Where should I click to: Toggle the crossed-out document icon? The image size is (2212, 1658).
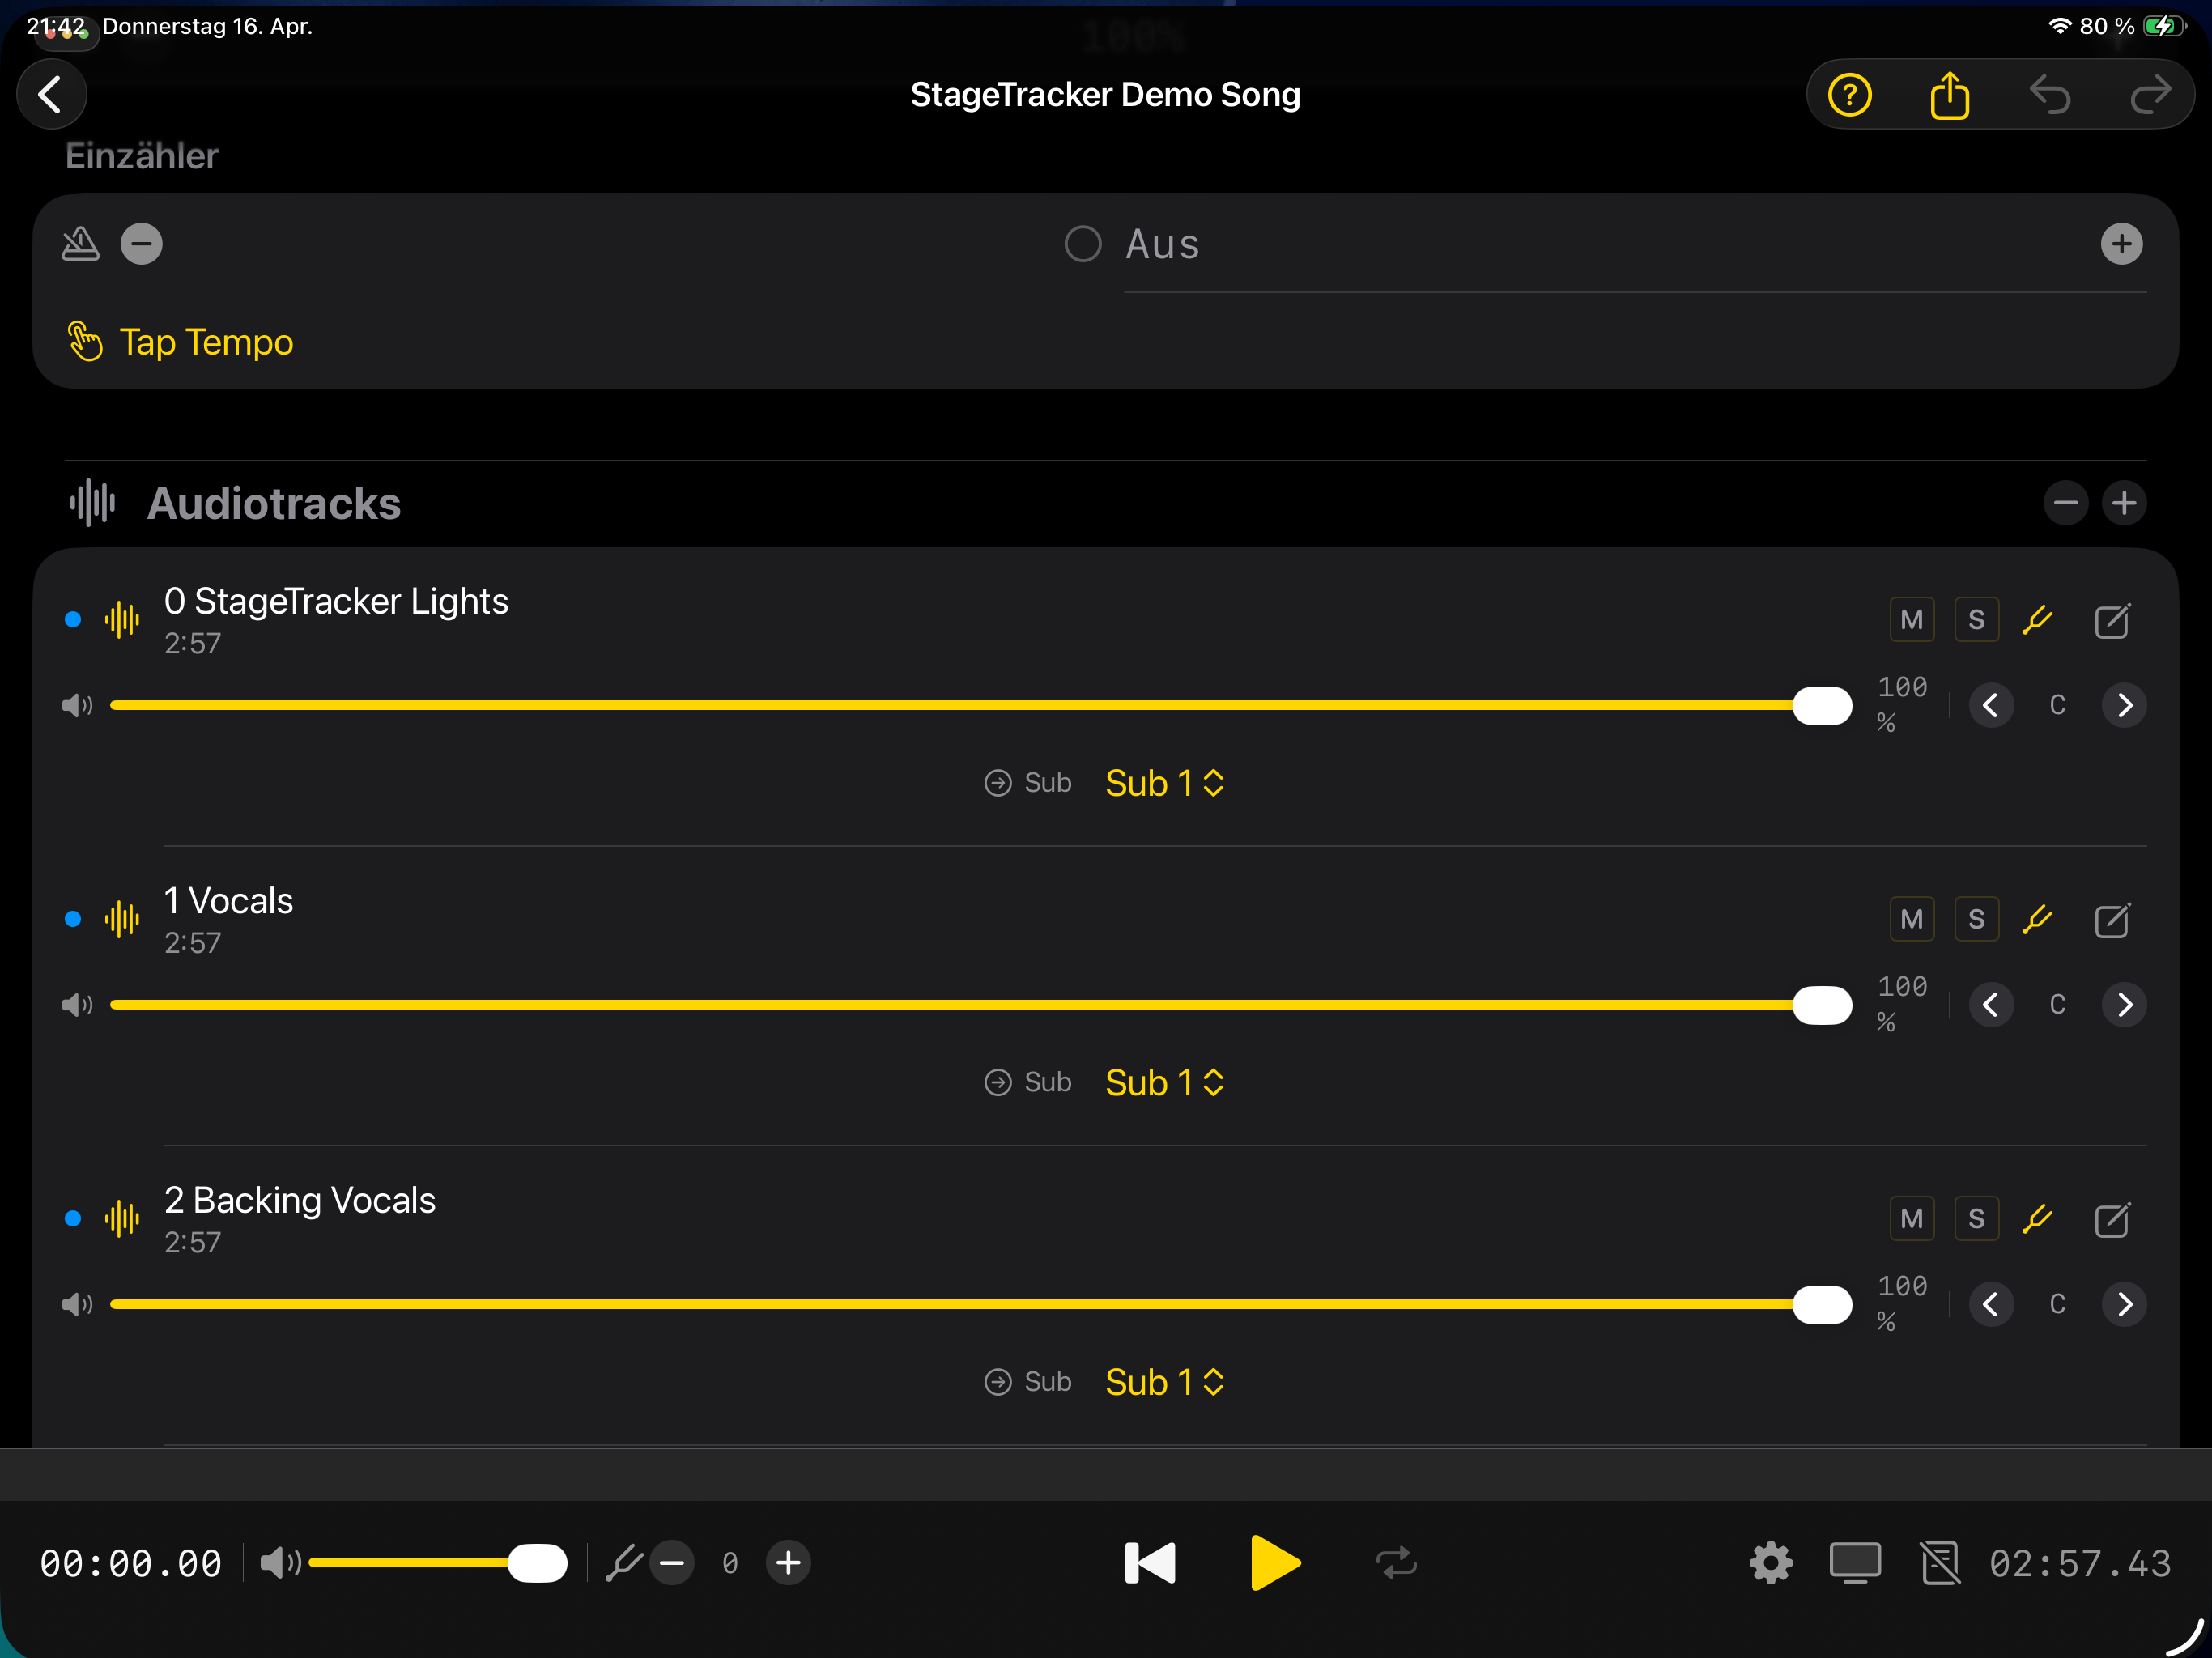tap(1940, 1563)
